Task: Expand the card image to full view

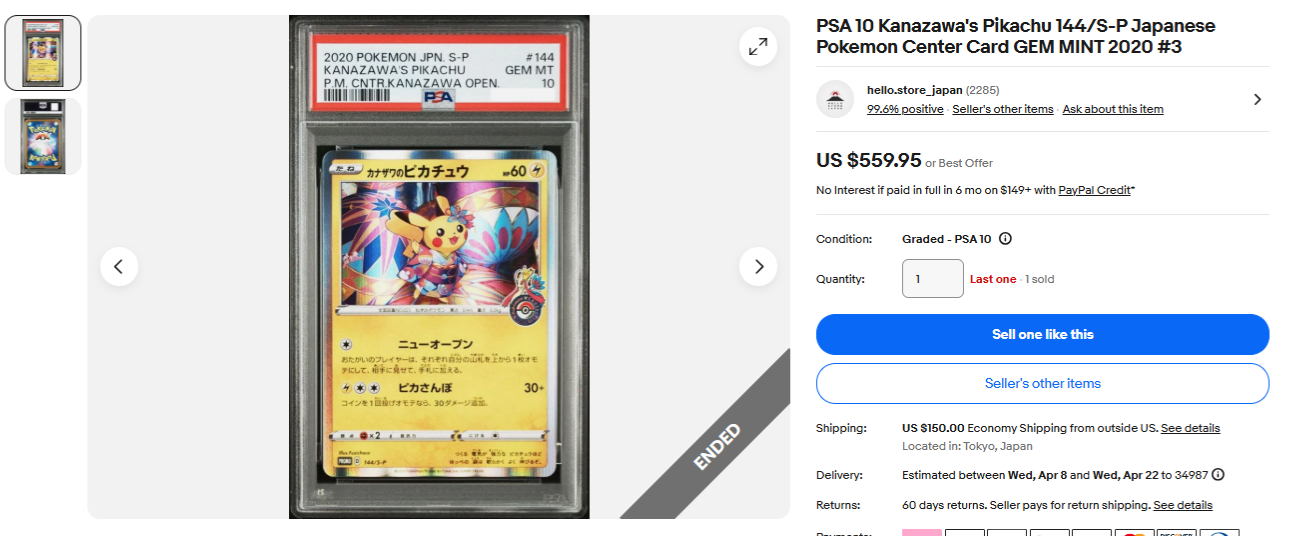Action: (x=758, y=47)
